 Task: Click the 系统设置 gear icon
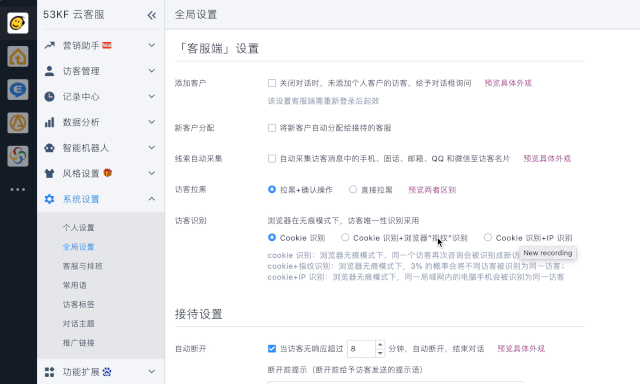[49, 199]
